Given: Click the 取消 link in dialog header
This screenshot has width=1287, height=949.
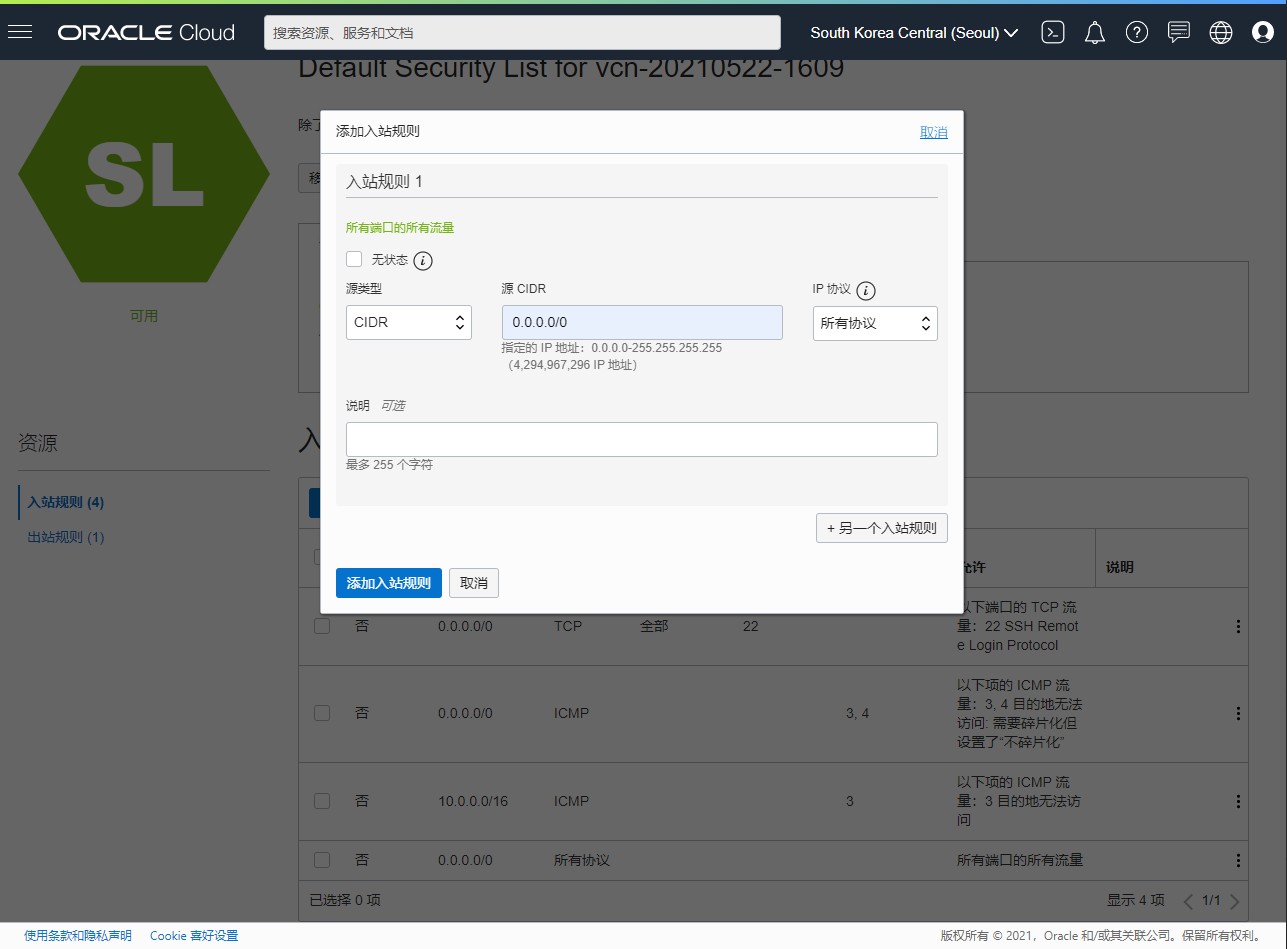Looking at the screenshot, I should (934, 132).
